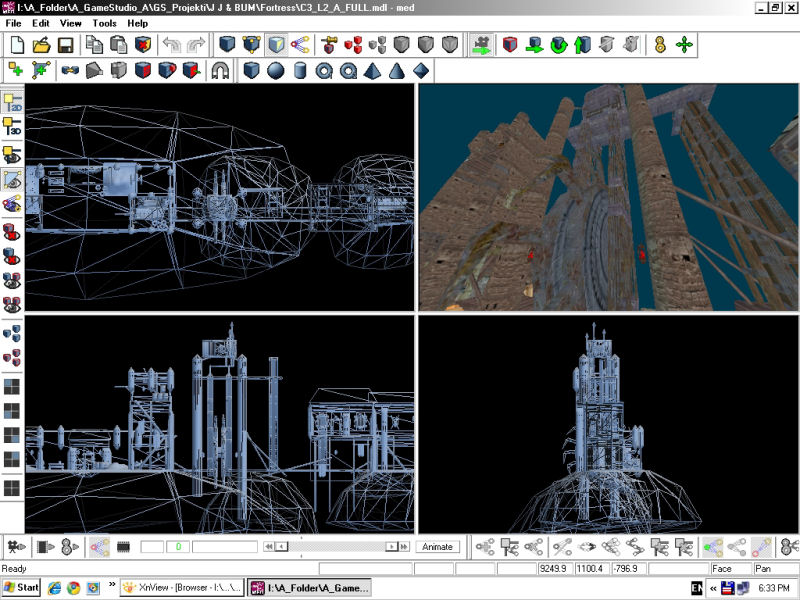The height and width of the screenshot is (600, 800).
Task: Switch selection to 2D mode in sidebar
Action: pos(12,102)
